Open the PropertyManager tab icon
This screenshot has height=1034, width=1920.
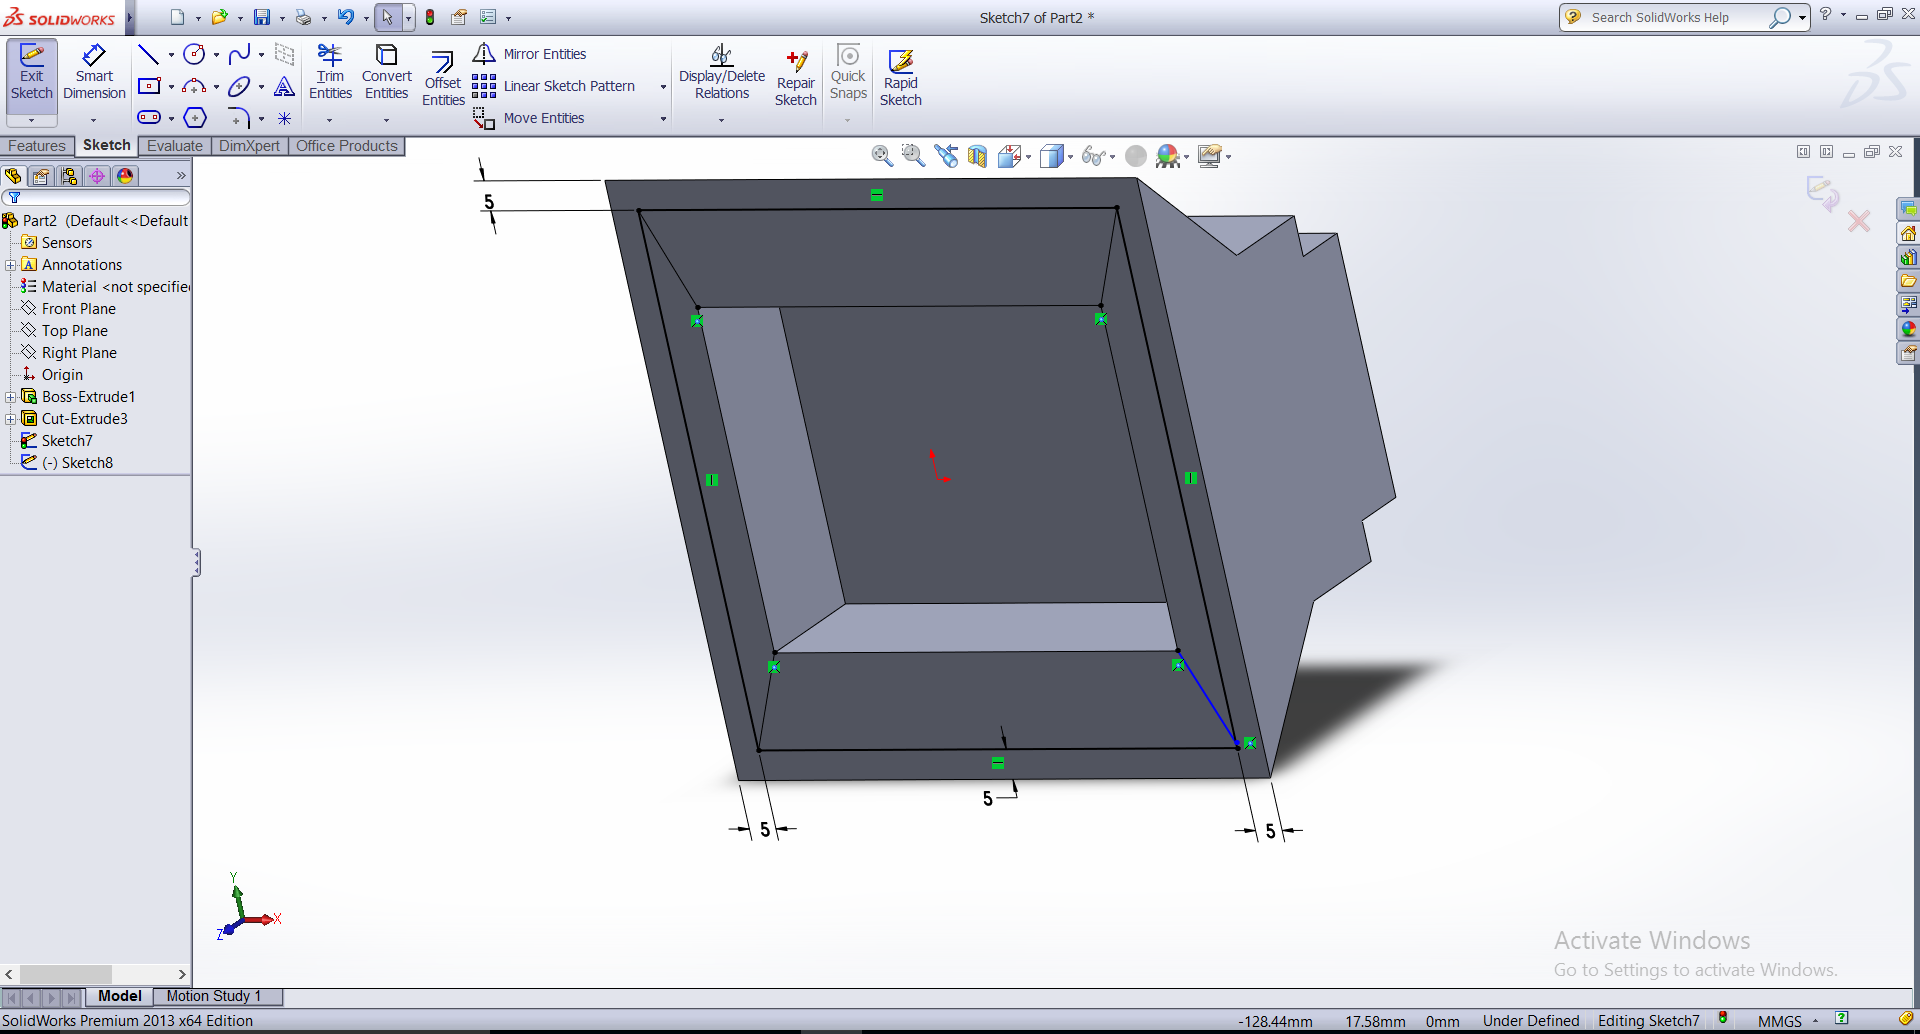click(x=41, y=176)
